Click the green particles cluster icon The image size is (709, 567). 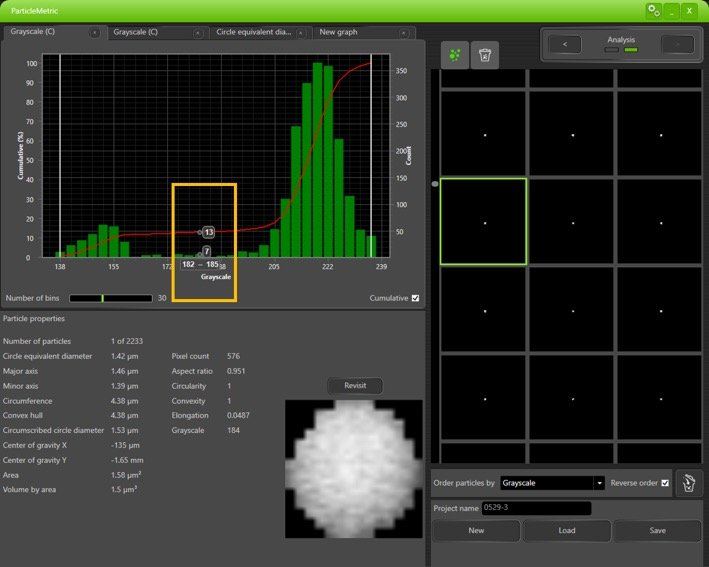coord(455,56)
